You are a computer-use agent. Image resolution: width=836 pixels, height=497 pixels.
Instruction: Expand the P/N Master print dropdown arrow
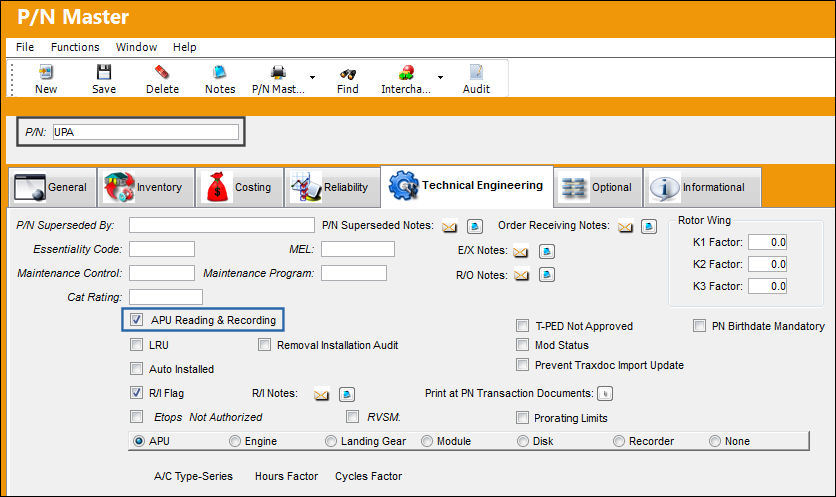point(312,77)
